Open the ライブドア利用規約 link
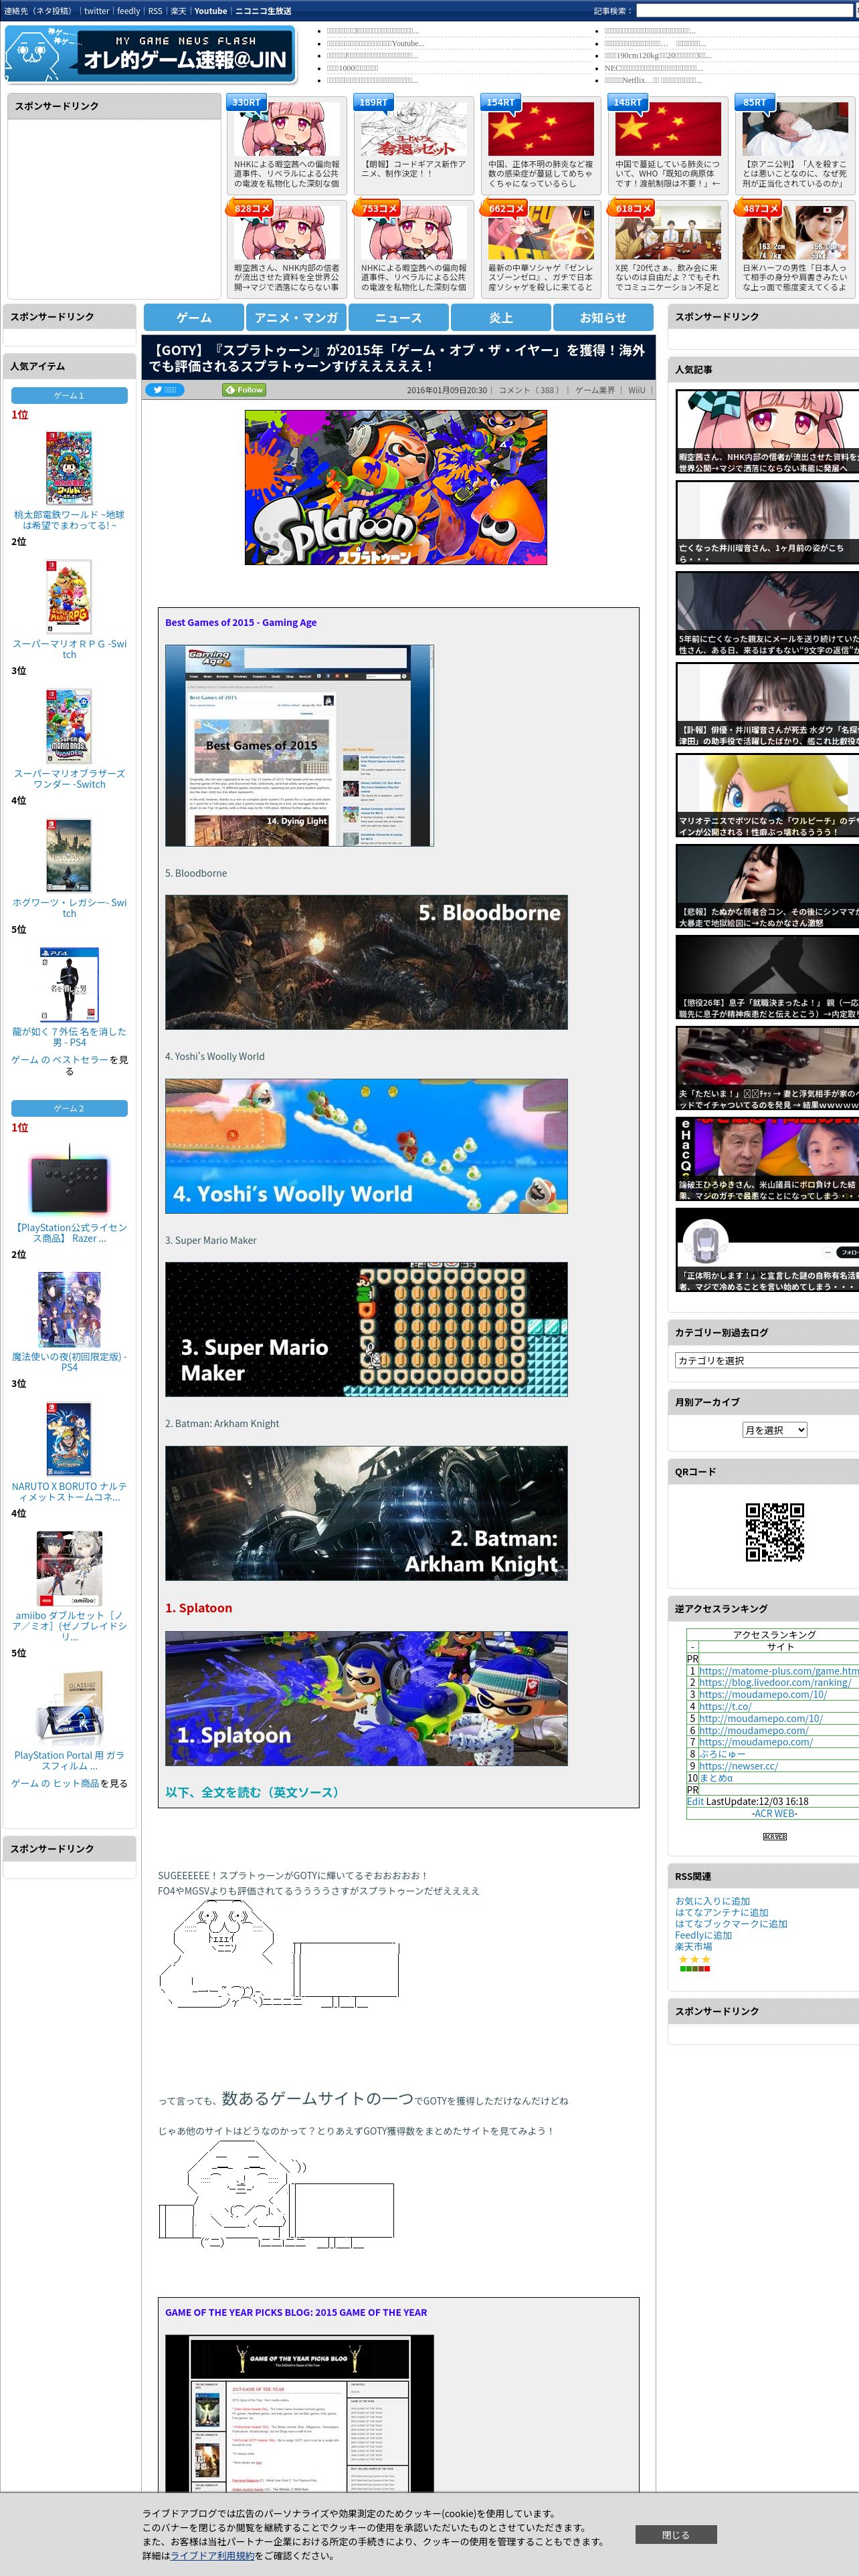This screenshot has width=859, height=2576. coord(211,2555)
